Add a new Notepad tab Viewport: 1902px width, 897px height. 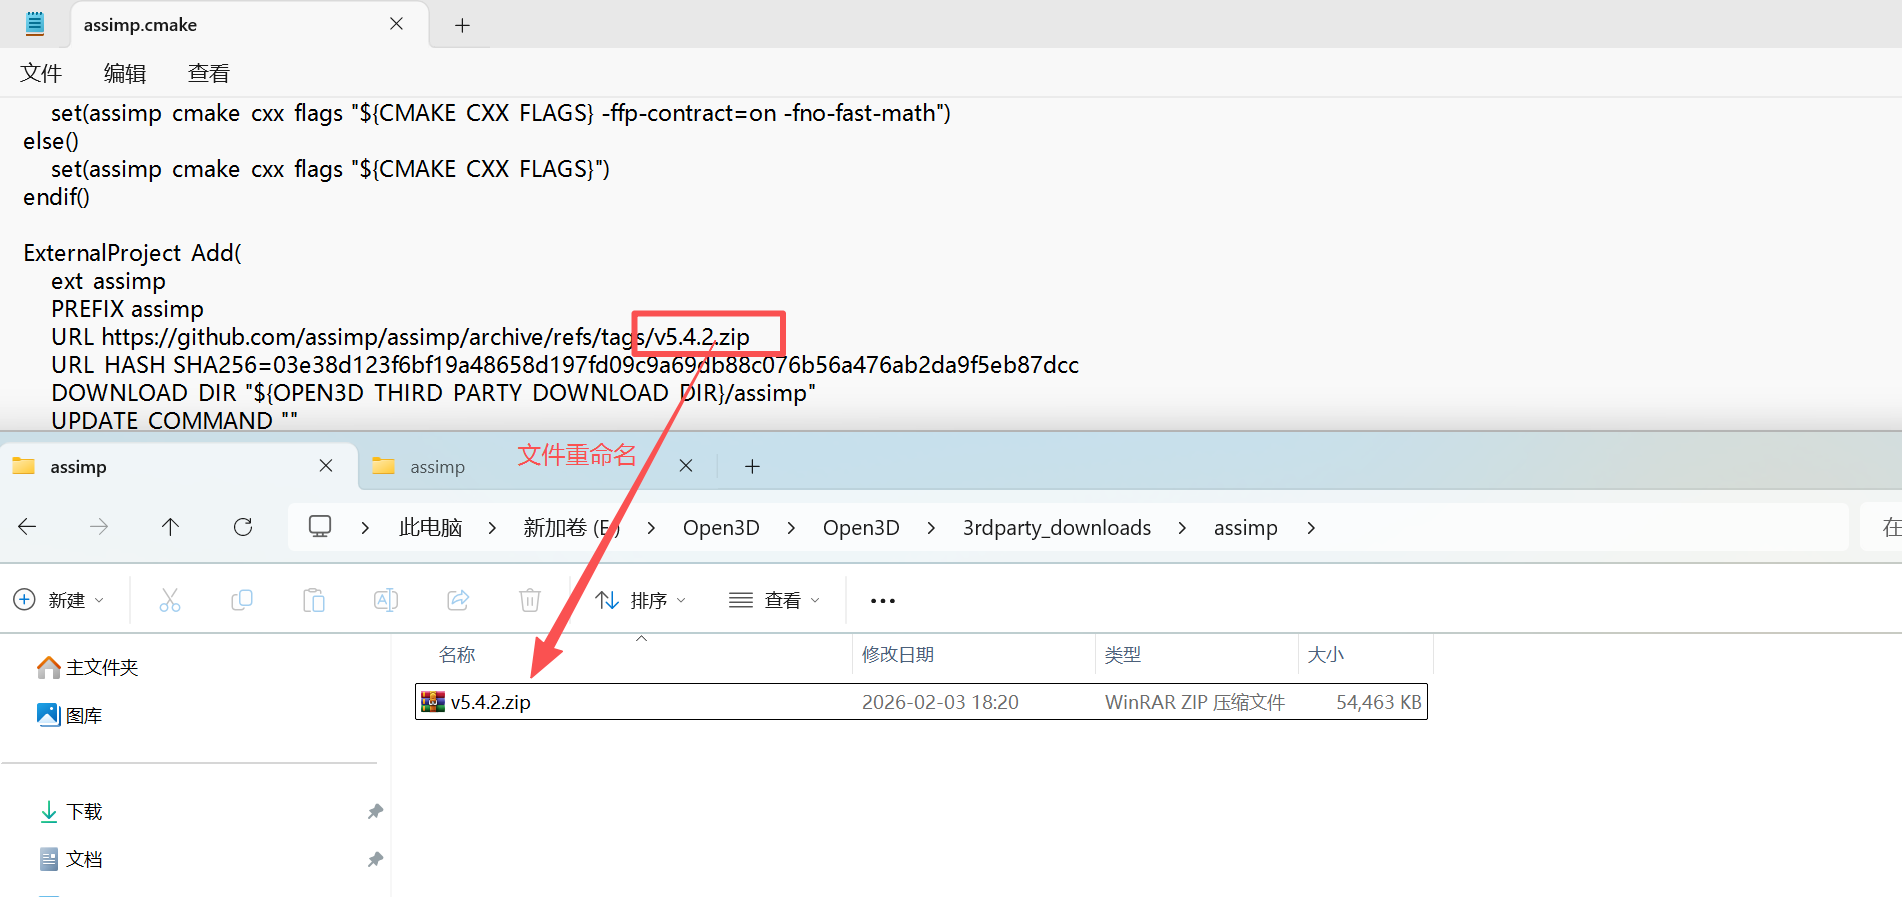462,25
